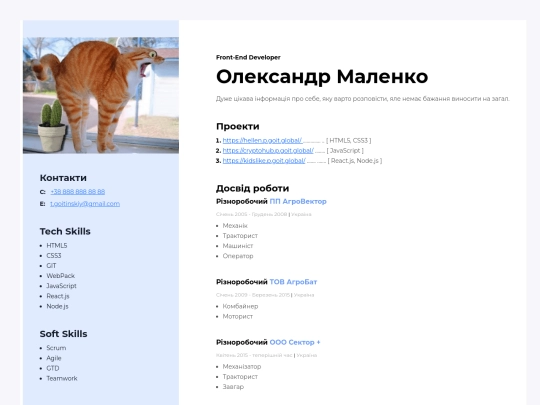The image size is (540, 405).
Task: Open the ТОВ АгроБат company link
Action: [293, 282]
